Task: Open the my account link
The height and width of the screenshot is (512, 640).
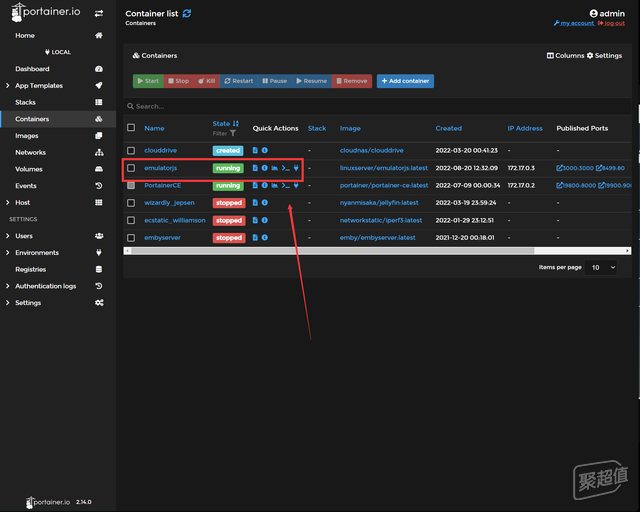Action: pyautogui.click(x=574, y=23)
